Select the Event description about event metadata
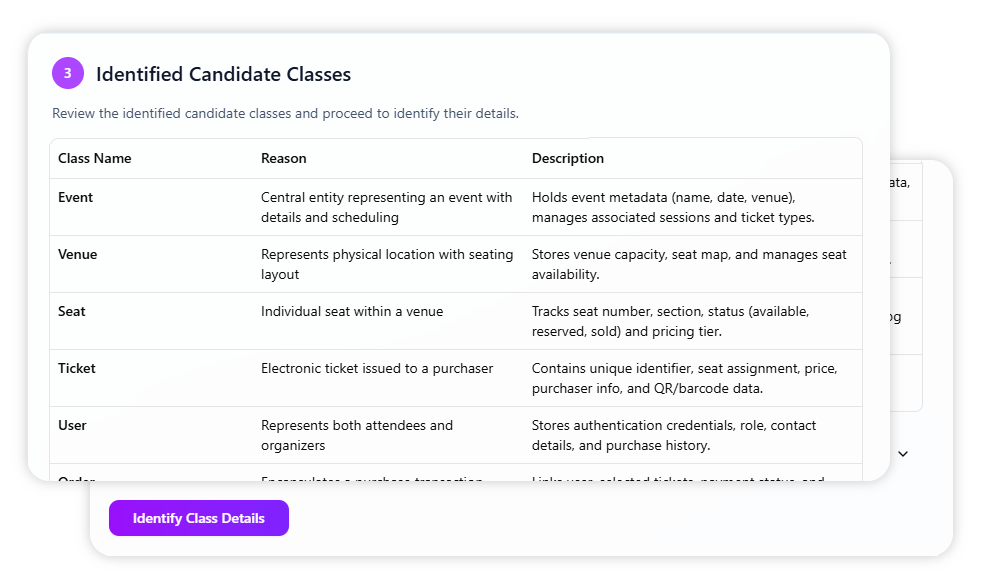983x585 pixels. pos(687,207)
